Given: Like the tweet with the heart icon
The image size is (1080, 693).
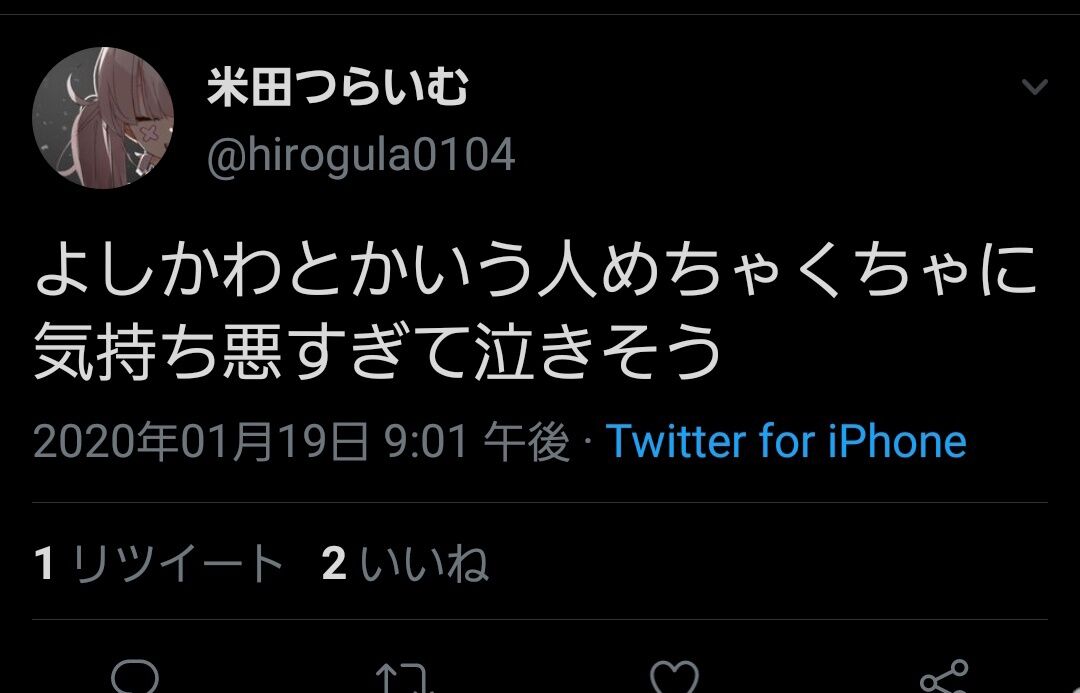Looking at the screenshot, I should click(674, 677).
